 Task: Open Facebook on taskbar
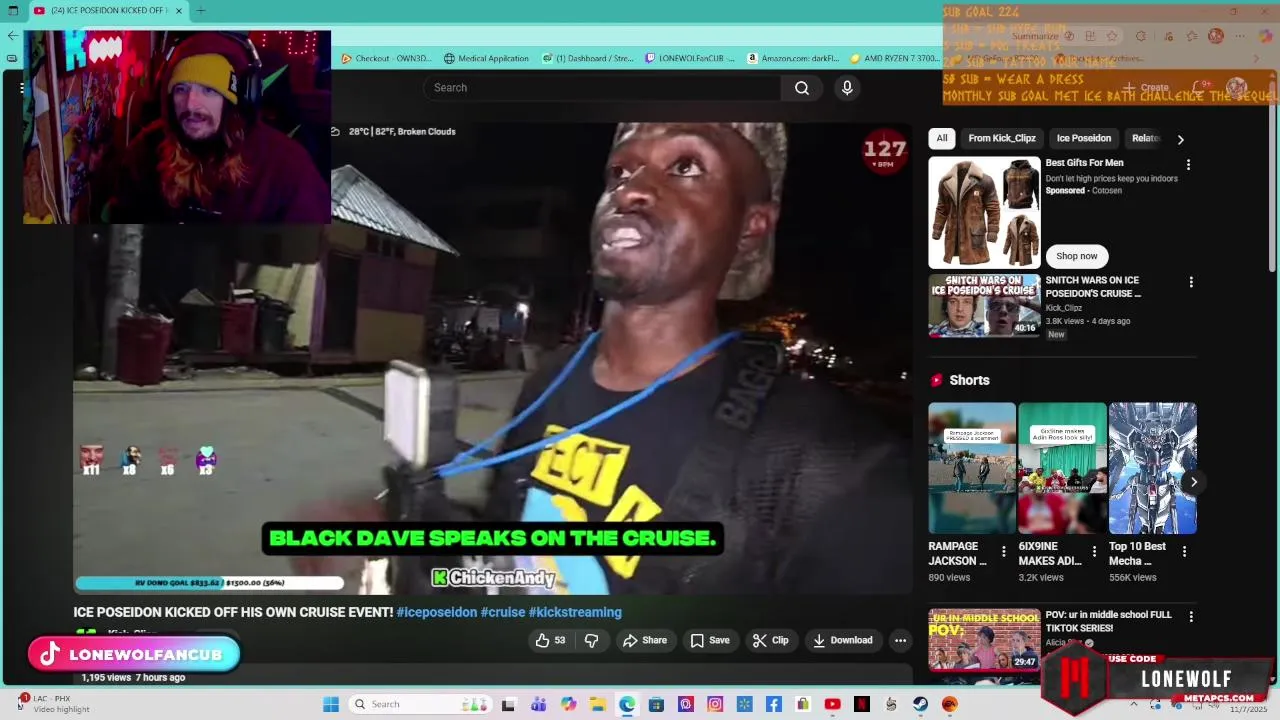pos(774,704)
